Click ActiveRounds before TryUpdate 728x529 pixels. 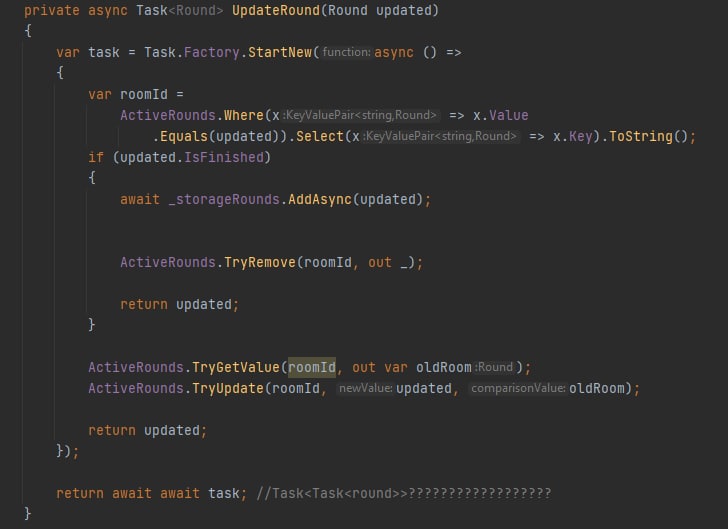136,388
